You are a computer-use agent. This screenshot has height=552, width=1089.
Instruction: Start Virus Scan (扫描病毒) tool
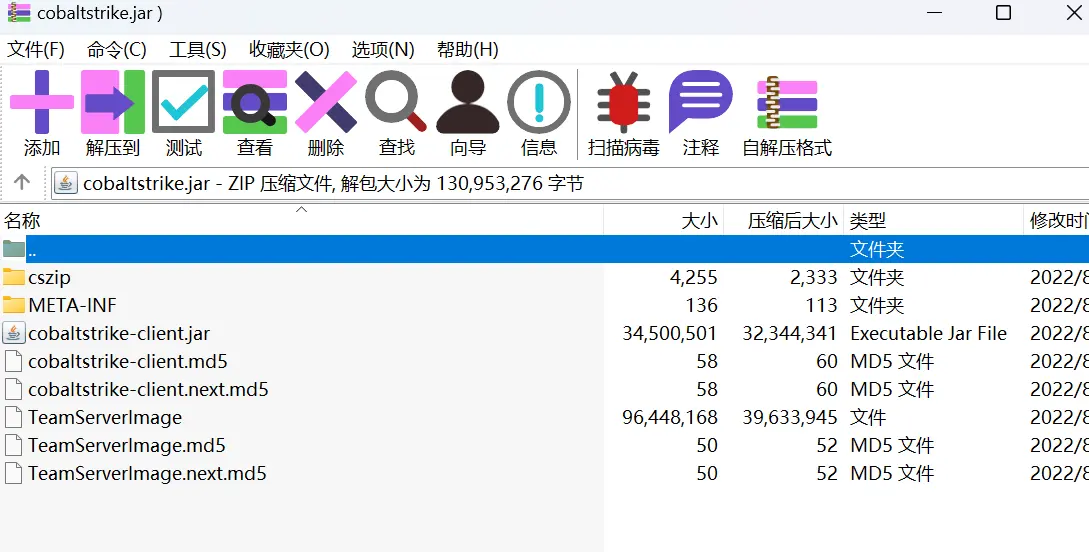click(x=623, y=114)
